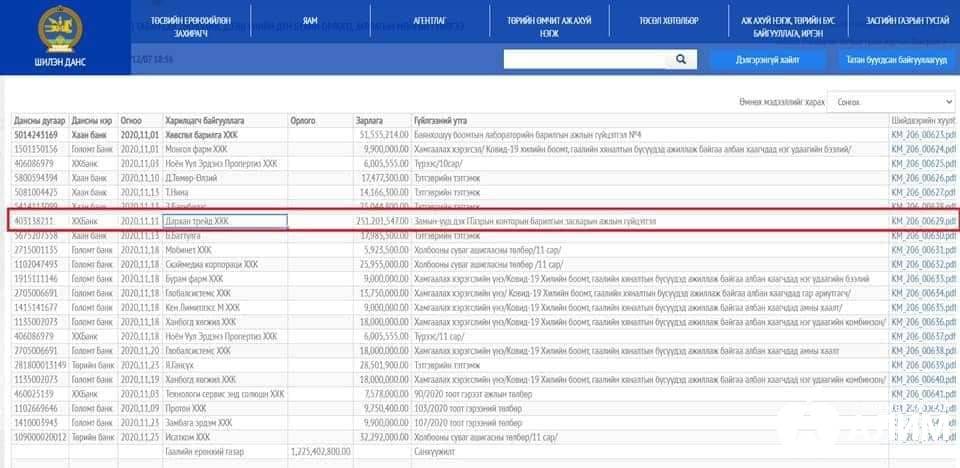Open KM_206_00634.pdf decision file link

tap(924, 293)
